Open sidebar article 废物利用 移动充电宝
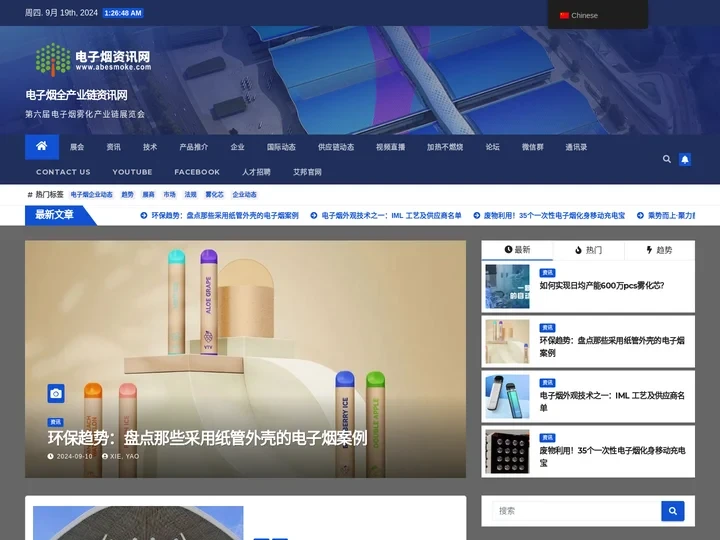This screenshot has height=540, width=720. click(612, 456)
